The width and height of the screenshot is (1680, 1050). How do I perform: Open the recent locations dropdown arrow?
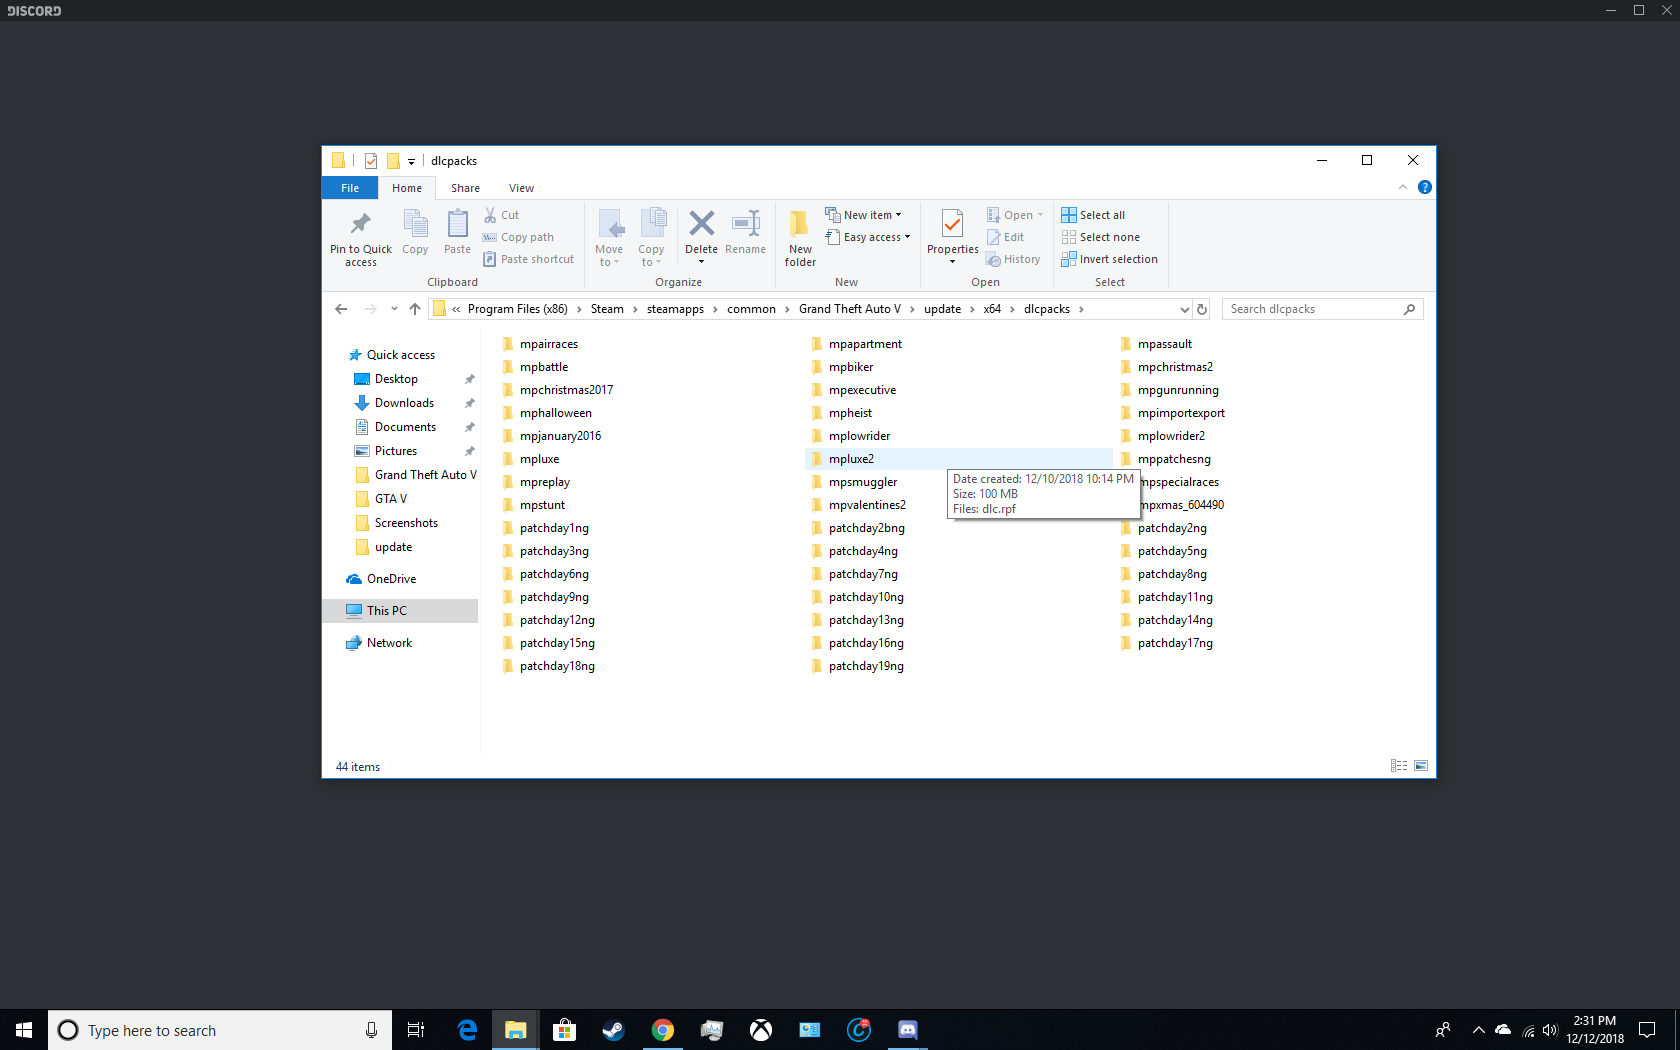(x=394, y=309)
